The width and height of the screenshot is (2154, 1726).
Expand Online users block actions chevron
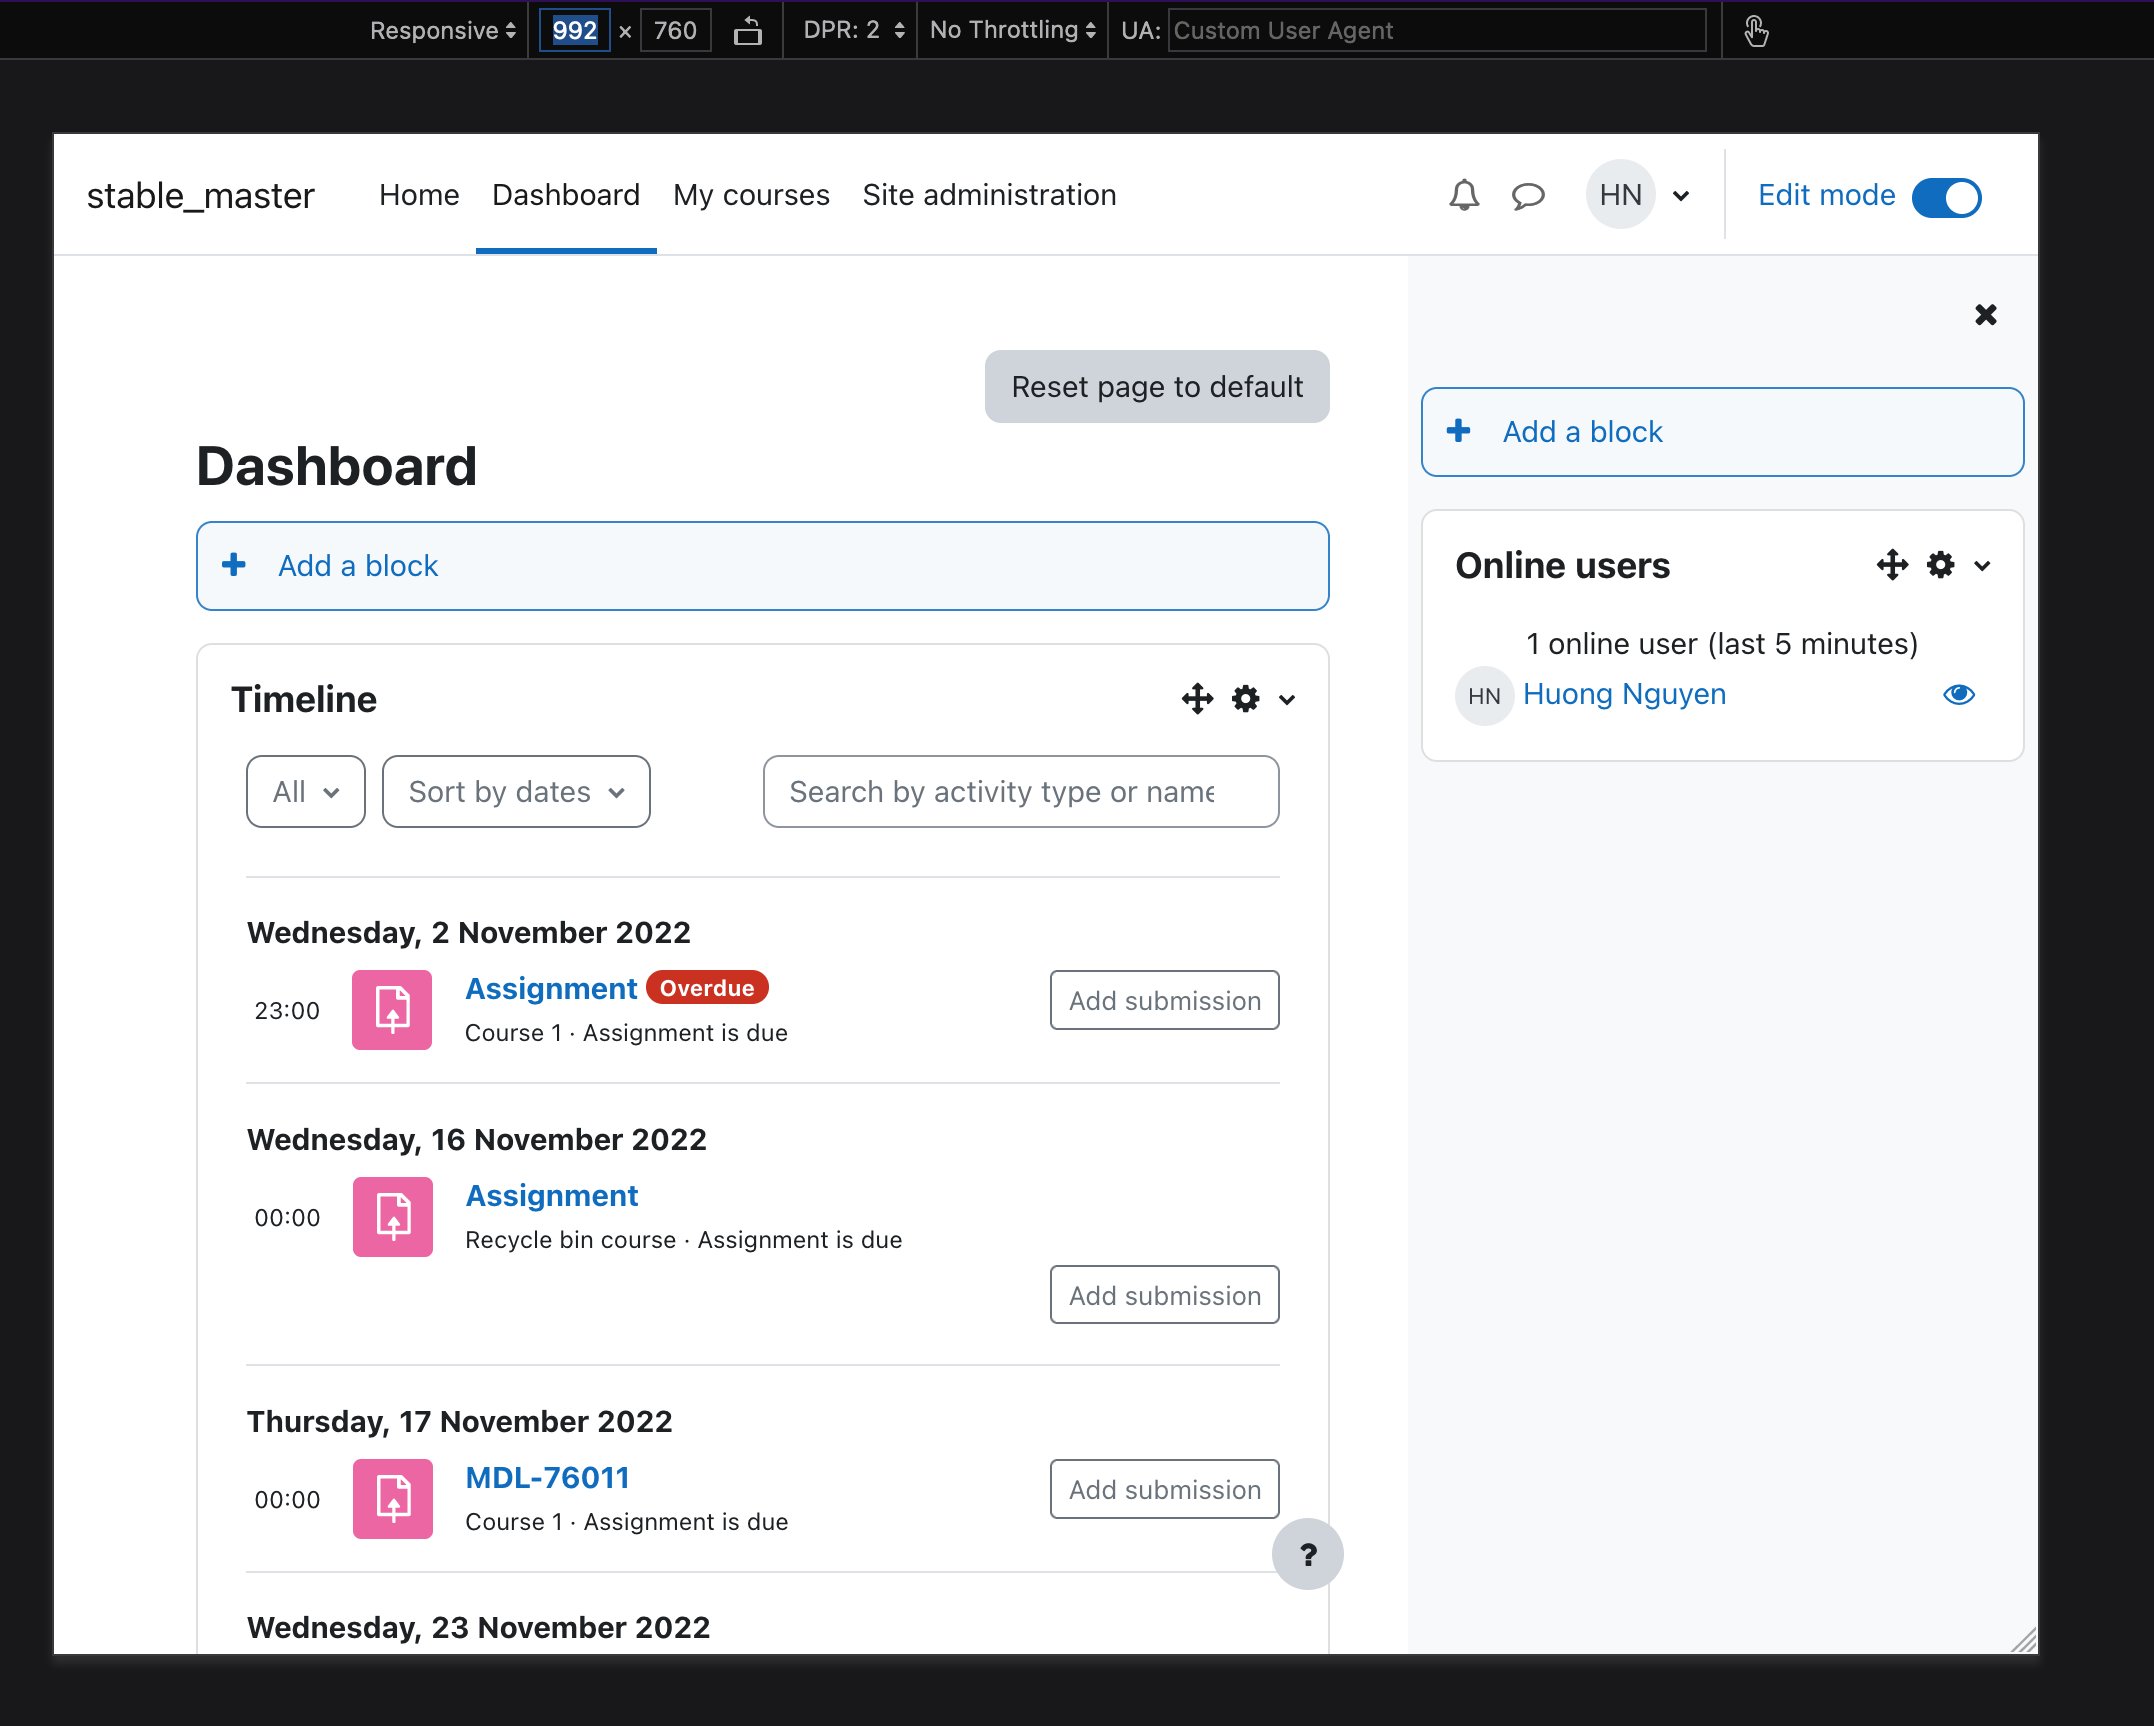click(x=1982, y=566)
